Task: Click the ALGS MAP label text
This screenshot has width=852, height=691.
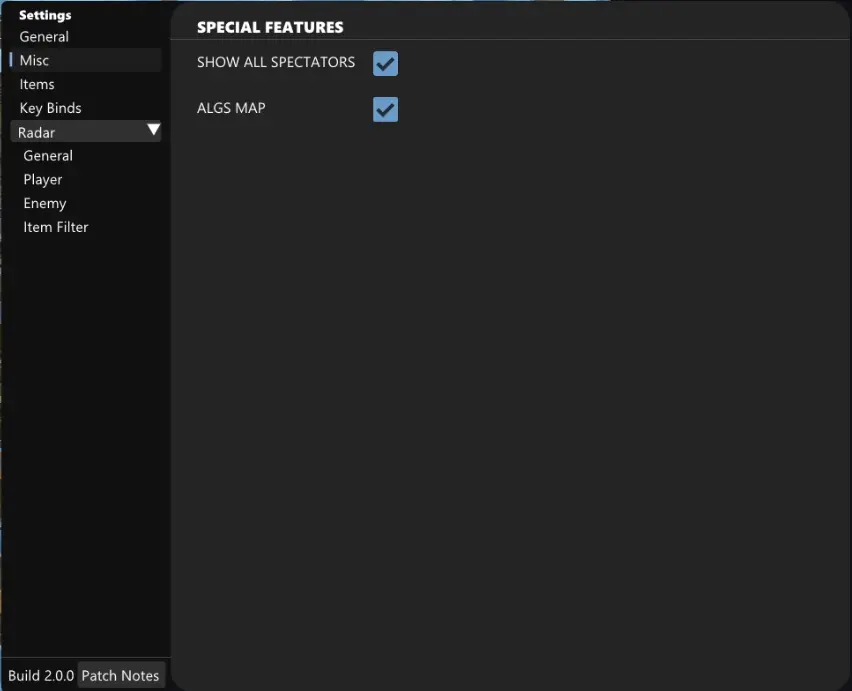Action: pyautogui.click(x=231, y=108)
